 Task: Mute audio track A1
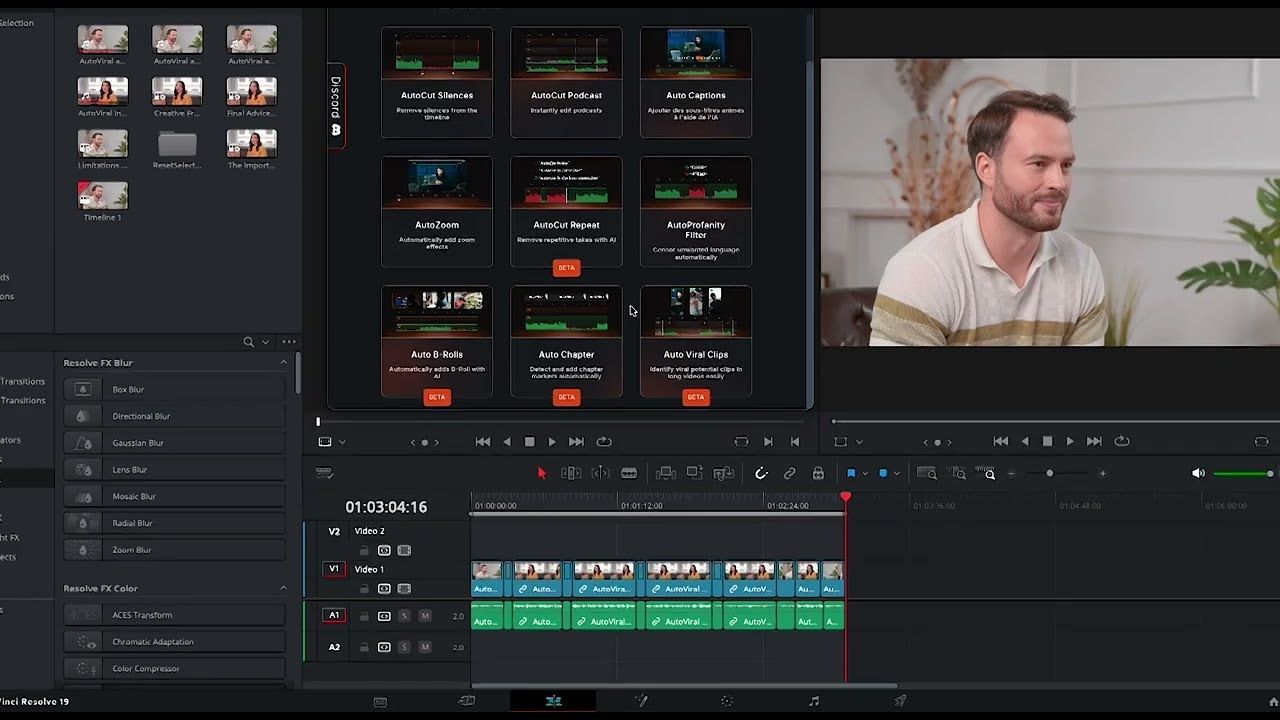pyautogui.click(x=425, y=616)
